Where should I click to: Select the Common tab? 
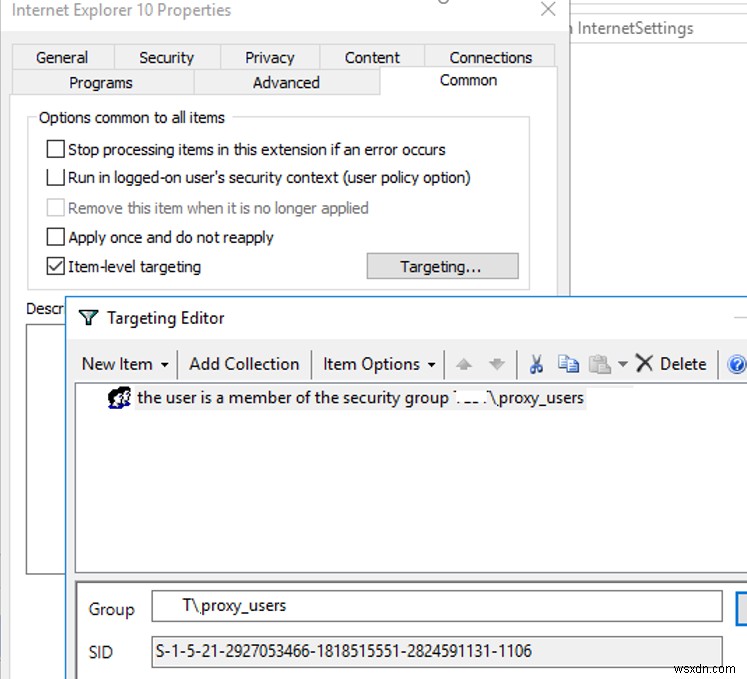pyautogui.click(x=468, y=81)
